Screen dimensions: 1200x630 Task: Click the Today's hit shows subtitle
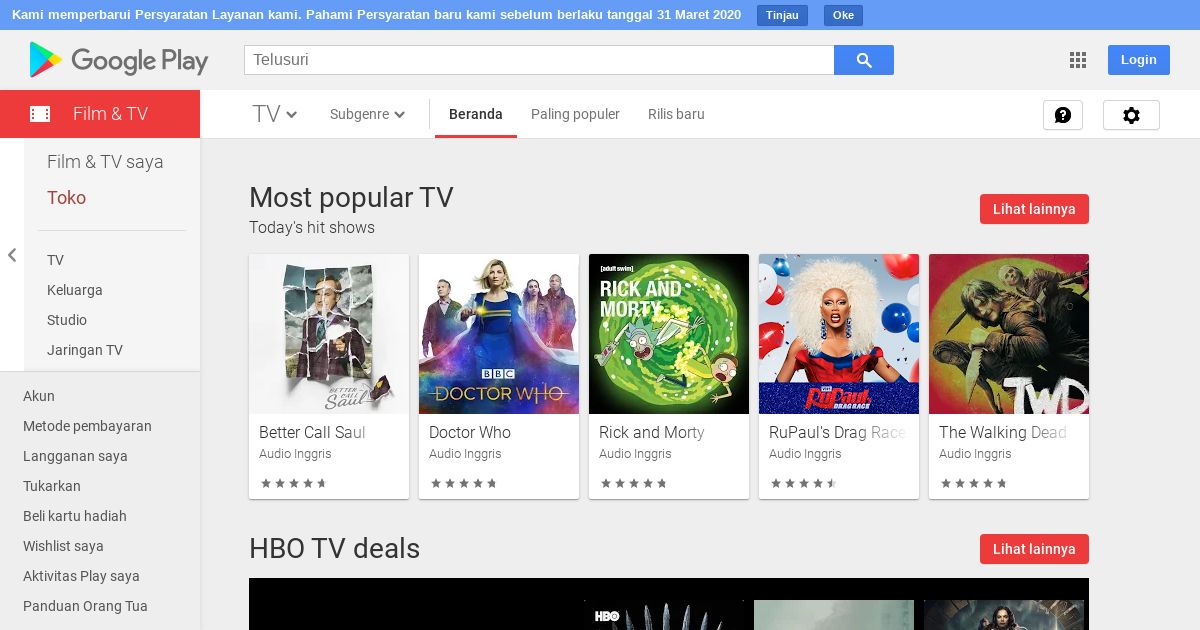[x=312, y=228]
